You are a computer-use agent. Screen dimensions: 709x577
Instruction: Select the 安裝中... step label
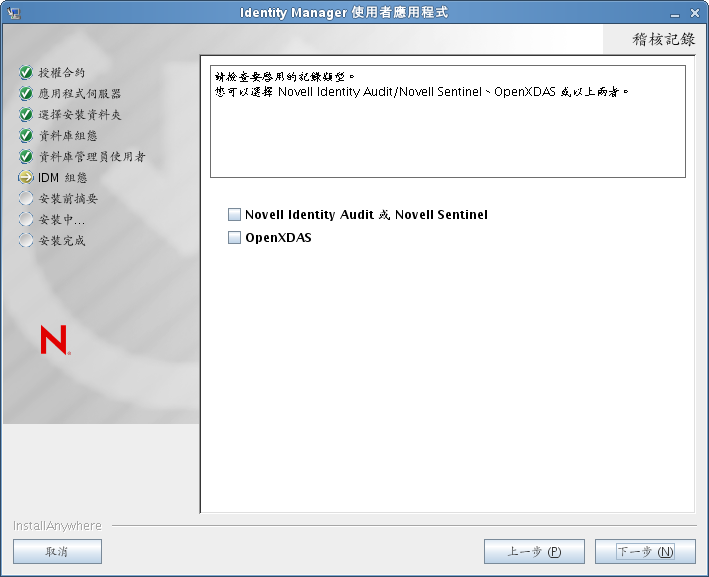click(x=61, y=220)
